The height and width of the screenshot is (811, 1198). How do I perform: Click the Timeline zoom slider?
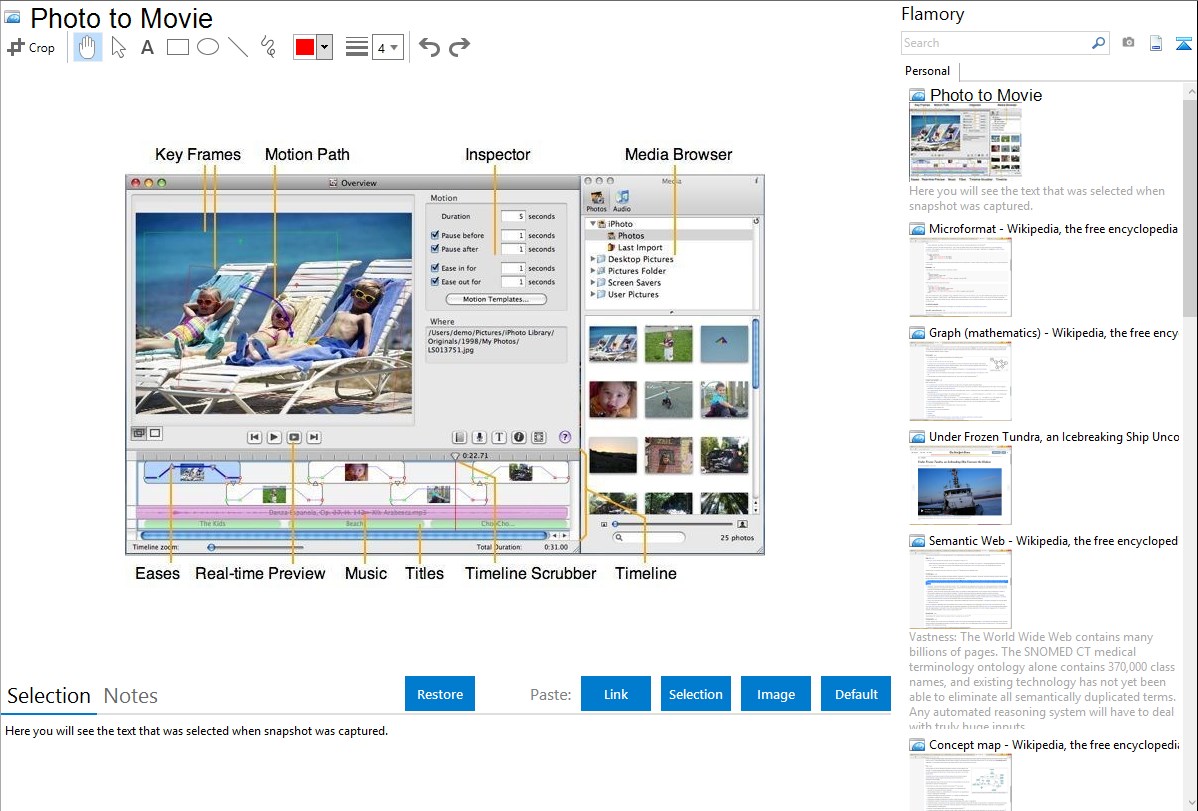(256, 547)
